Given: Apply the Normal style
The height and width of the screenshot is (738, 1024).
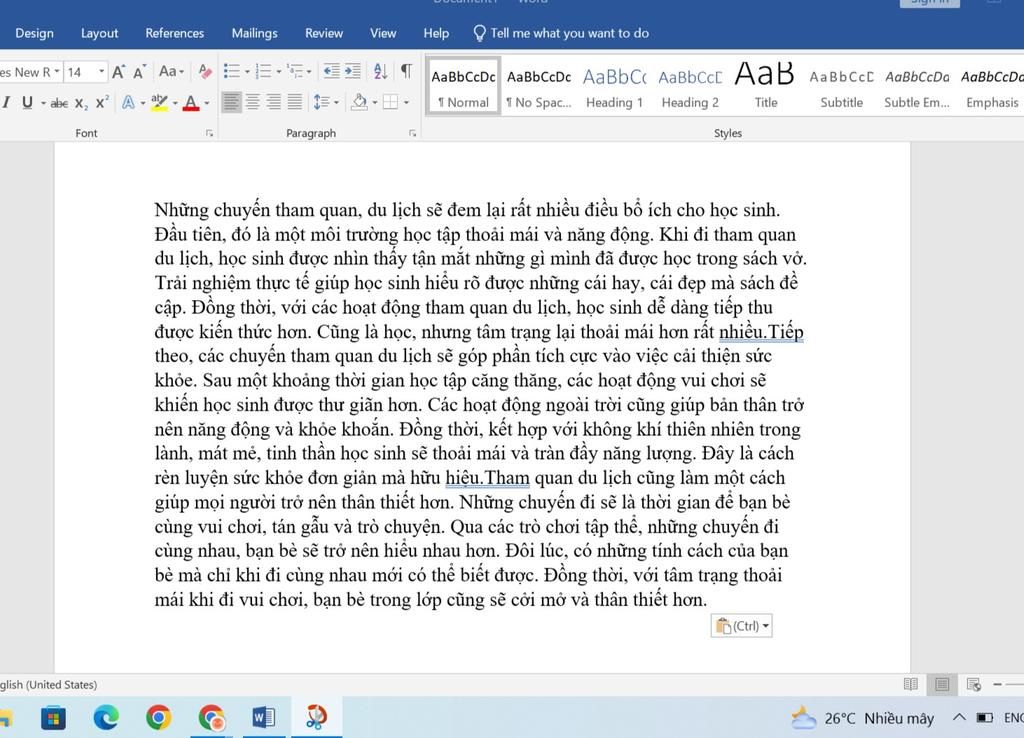Looking at the screenshot, I should tap(463, 87).
